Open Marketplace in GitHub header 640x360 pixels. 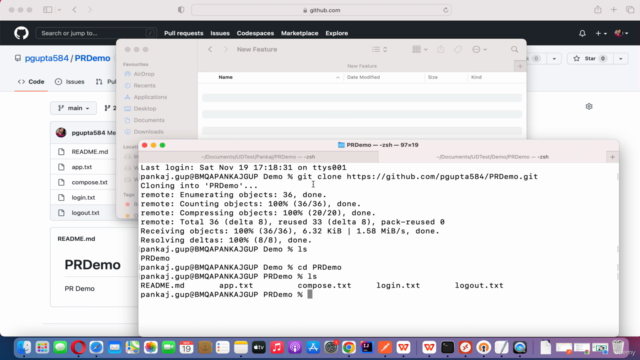click(300, 33)
